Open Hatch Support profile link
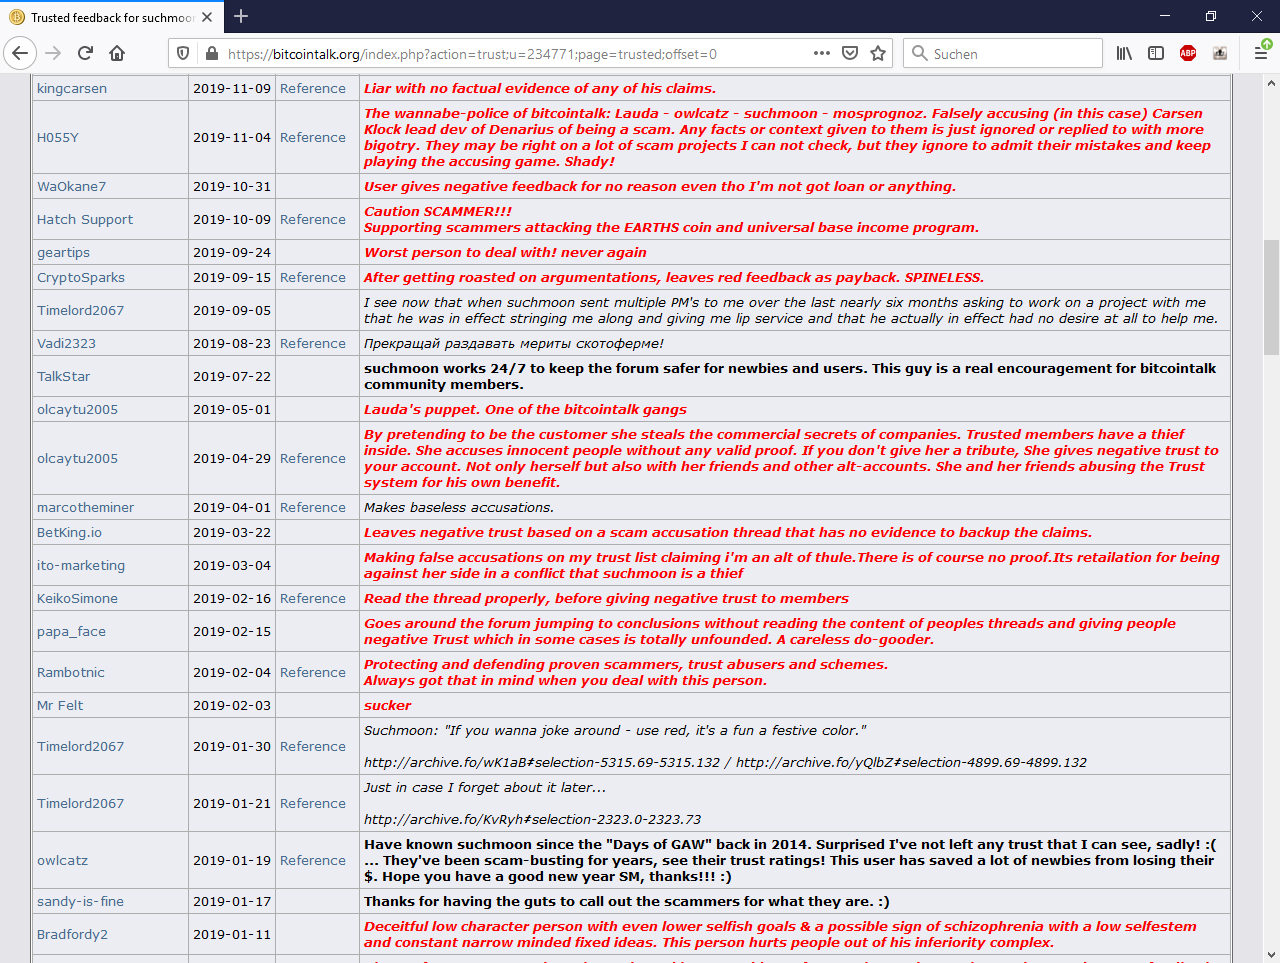The width and height of the screenshot is (1280, 963). (85, 219)
